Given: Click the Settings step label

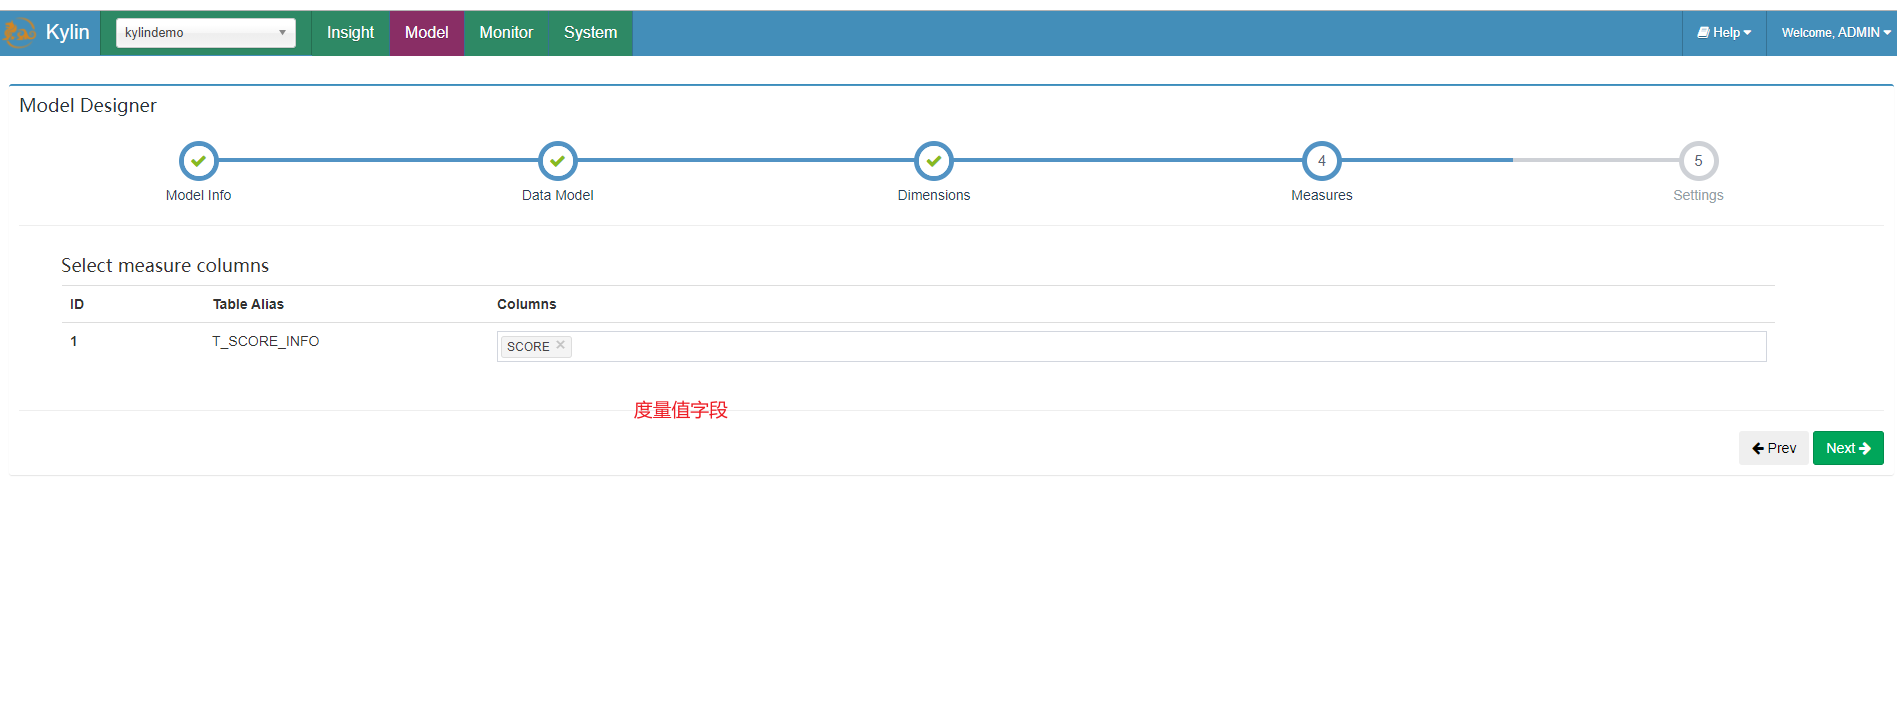Looking at the screenshot, I should pos(1698,195).
